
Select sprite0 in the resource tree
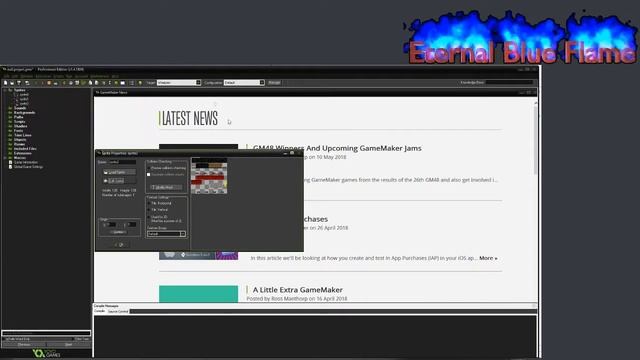(24, 95)
